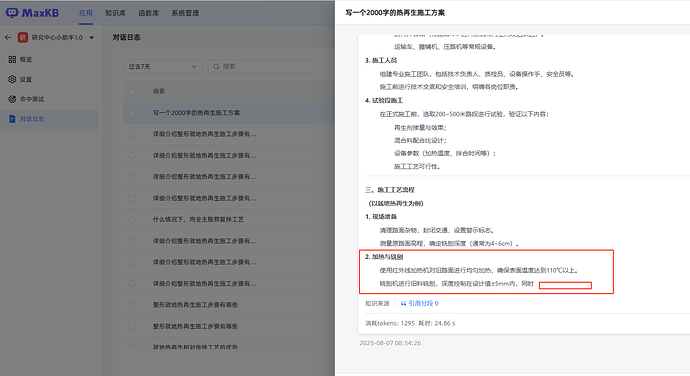
Task: Toggle the select-all checkbox beside 摘要 header
Action: (x=132, y=92)
